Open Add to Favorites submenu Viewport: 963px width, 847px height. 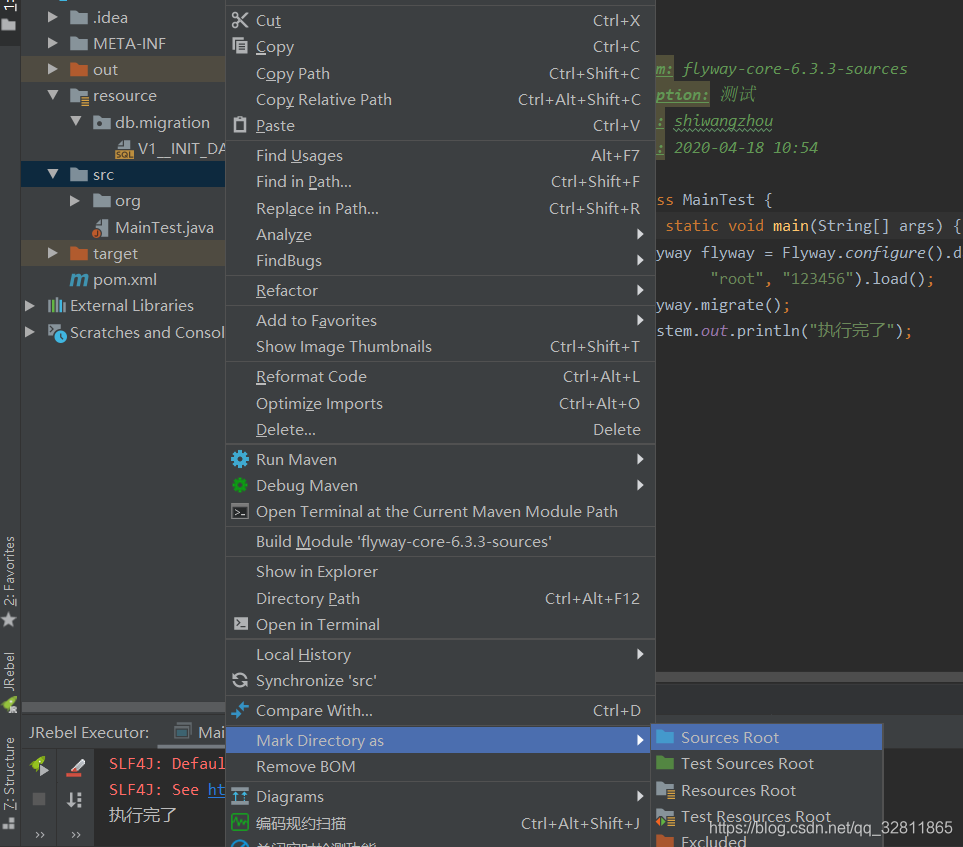440,321
